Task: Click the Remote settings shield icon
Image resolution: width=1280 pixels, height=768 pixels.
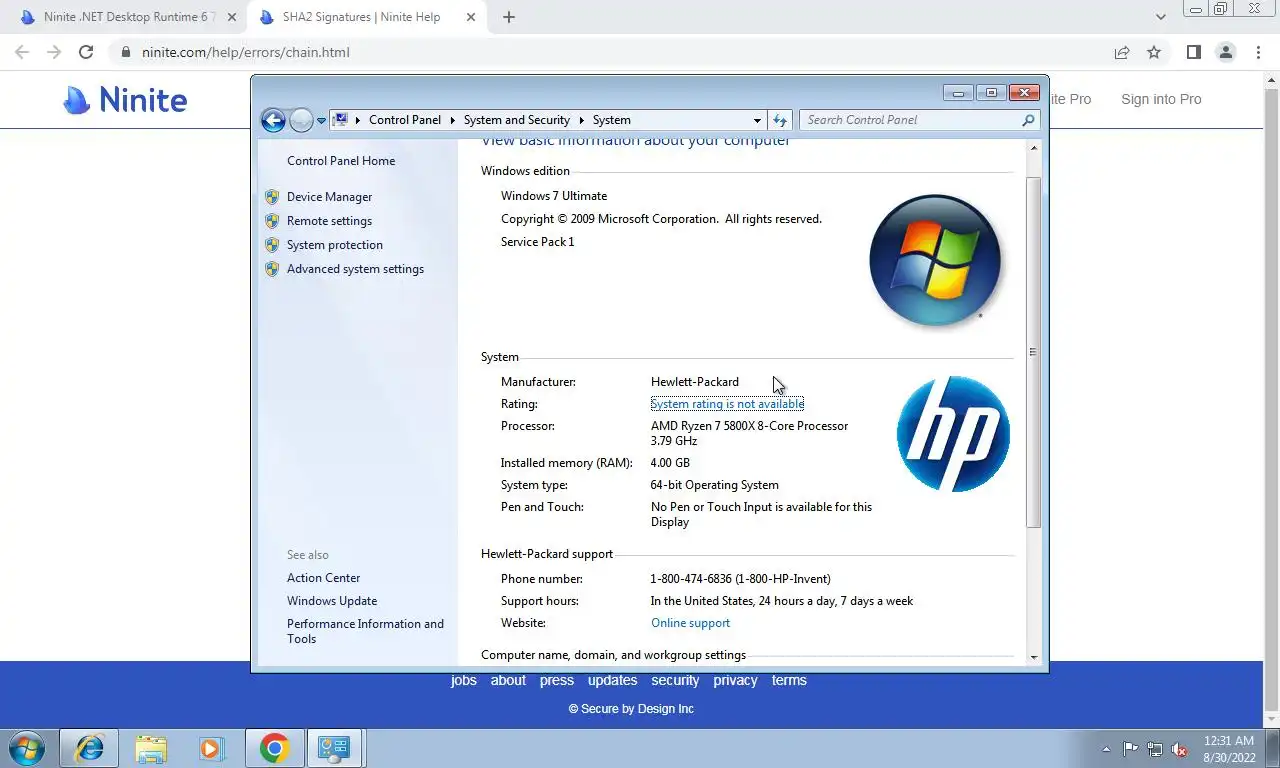Action: click(x=272, y=221)
